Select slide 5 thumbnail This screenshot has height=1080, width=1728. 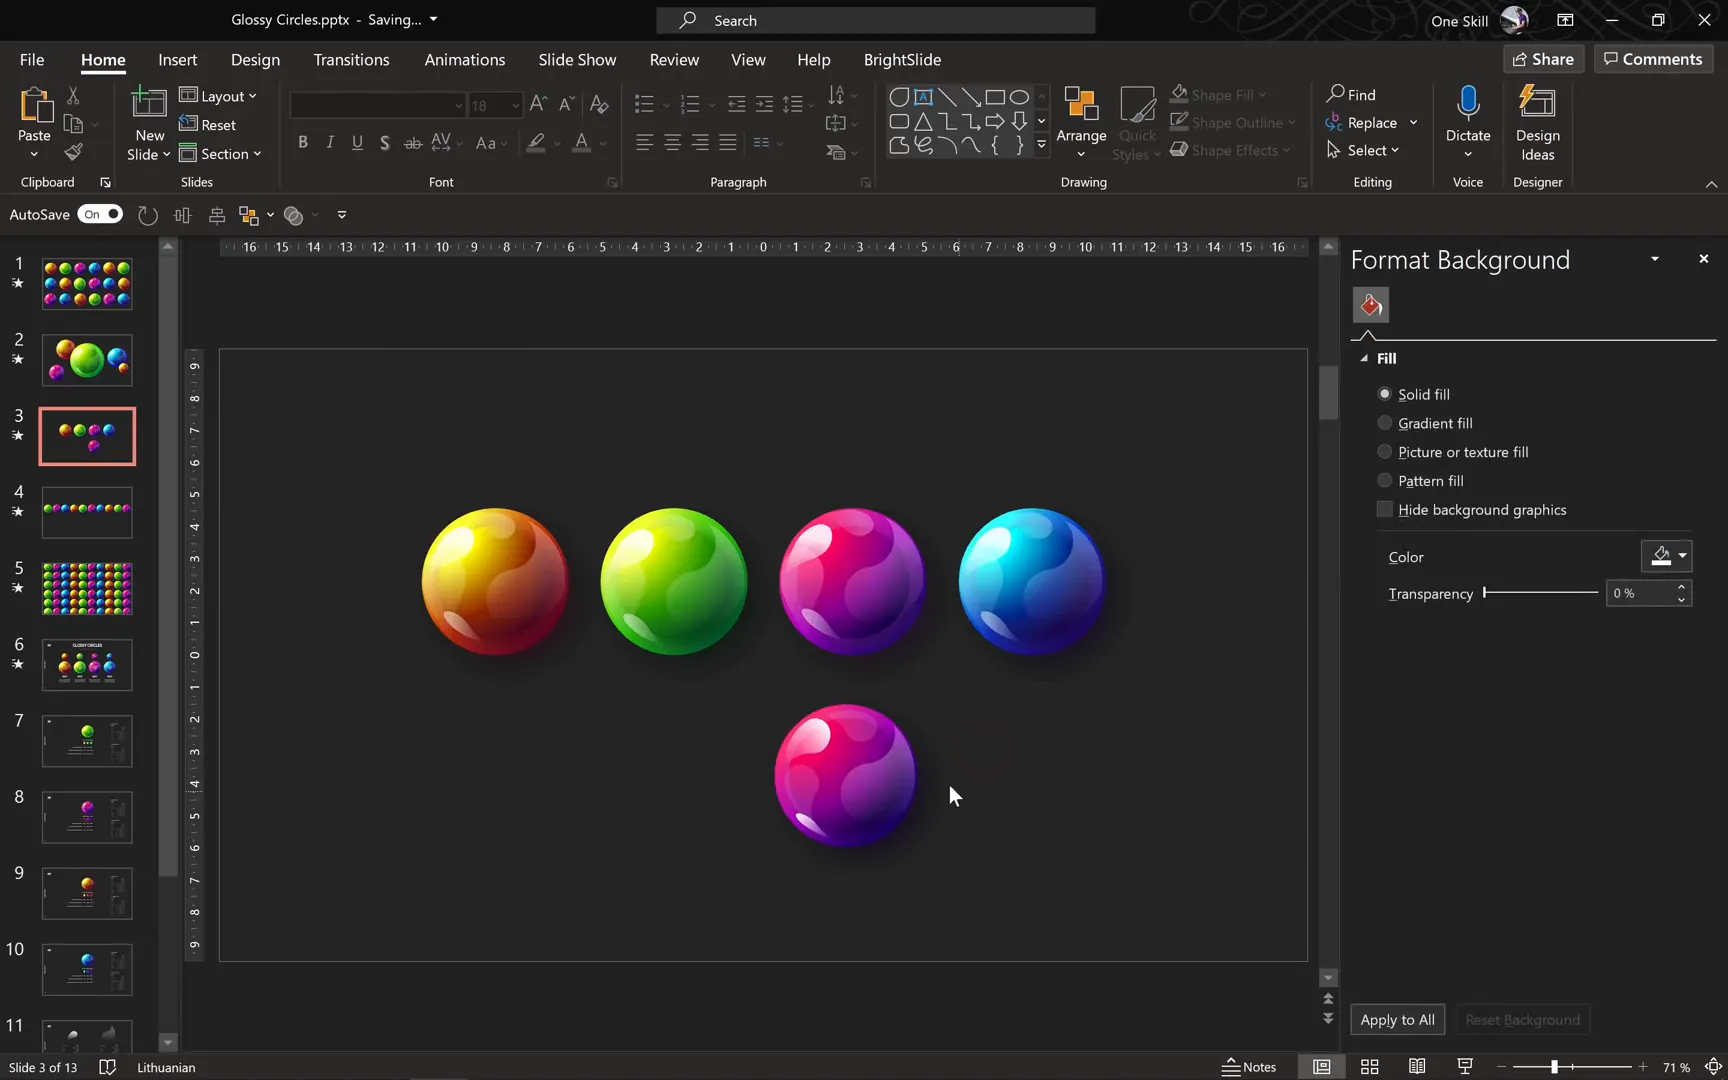point(87,588)
